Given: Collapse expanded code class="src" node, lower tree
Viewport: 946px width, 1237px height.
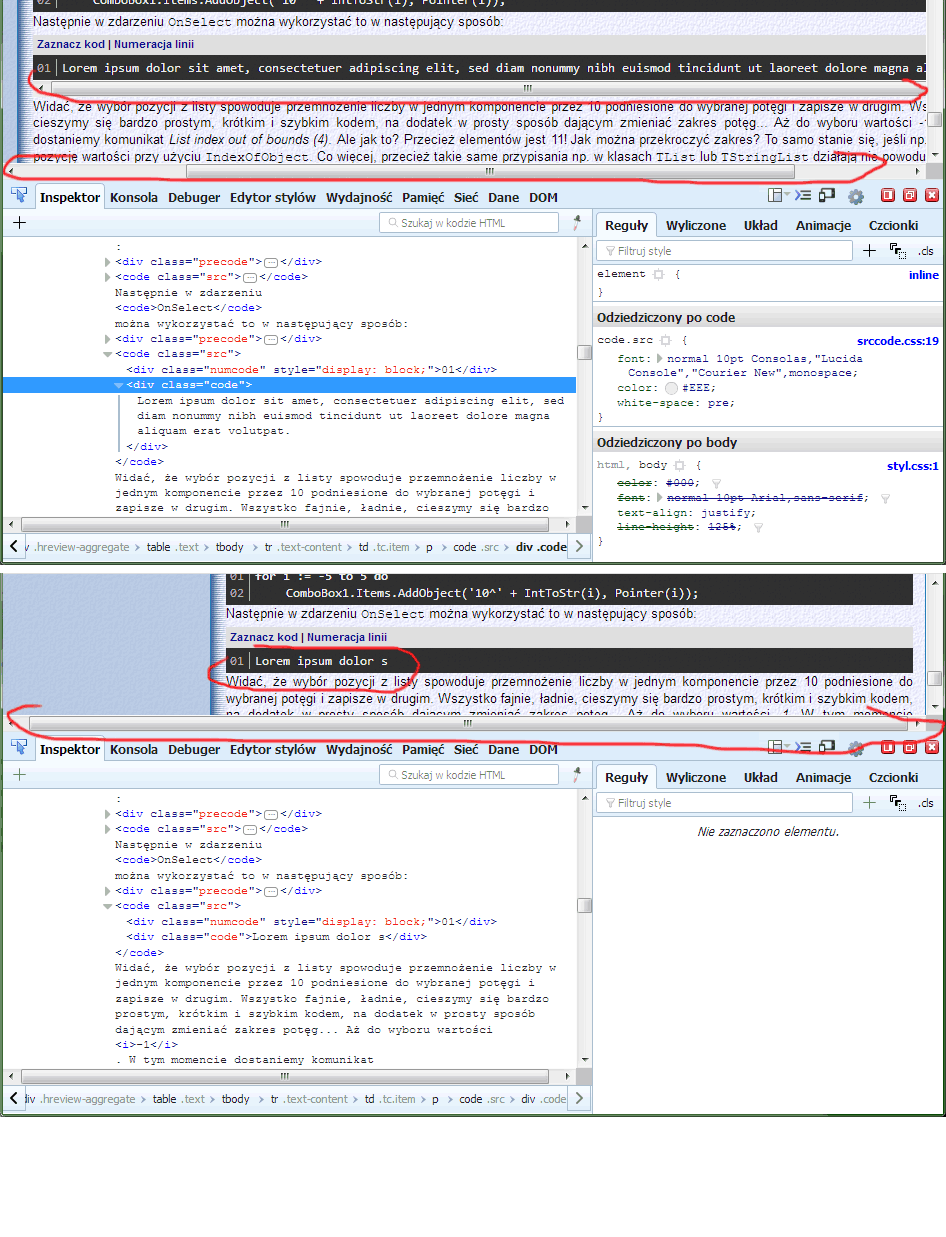Looking at the screenshot, I should (109, 905).
